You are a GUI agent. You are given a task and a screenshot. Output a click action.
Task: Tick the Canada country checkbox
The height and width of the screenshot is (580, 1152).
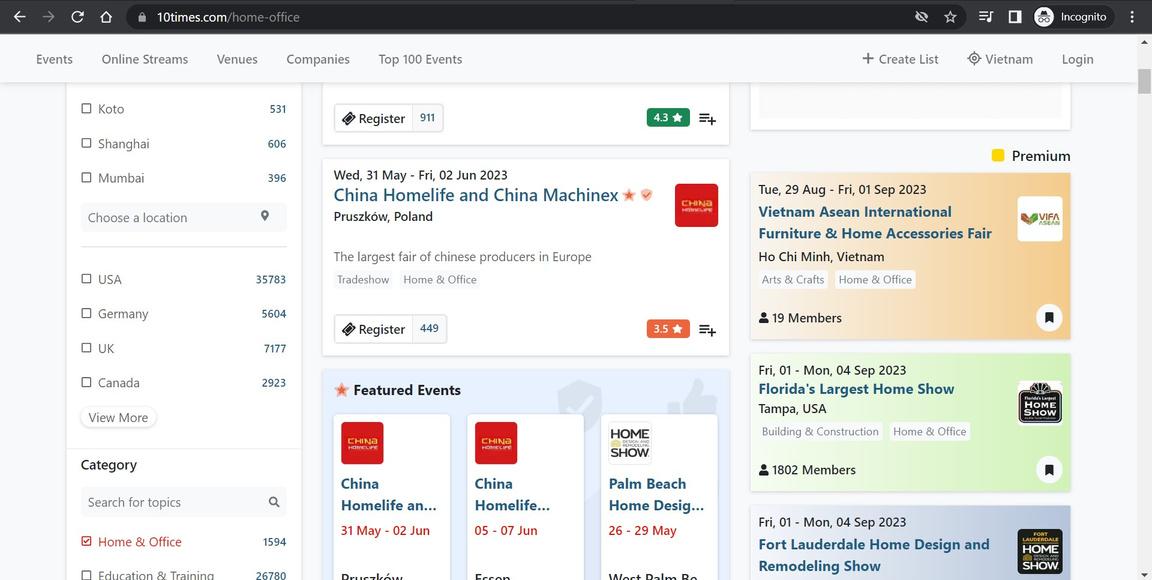pyautogui.click(x=87, y=382)
